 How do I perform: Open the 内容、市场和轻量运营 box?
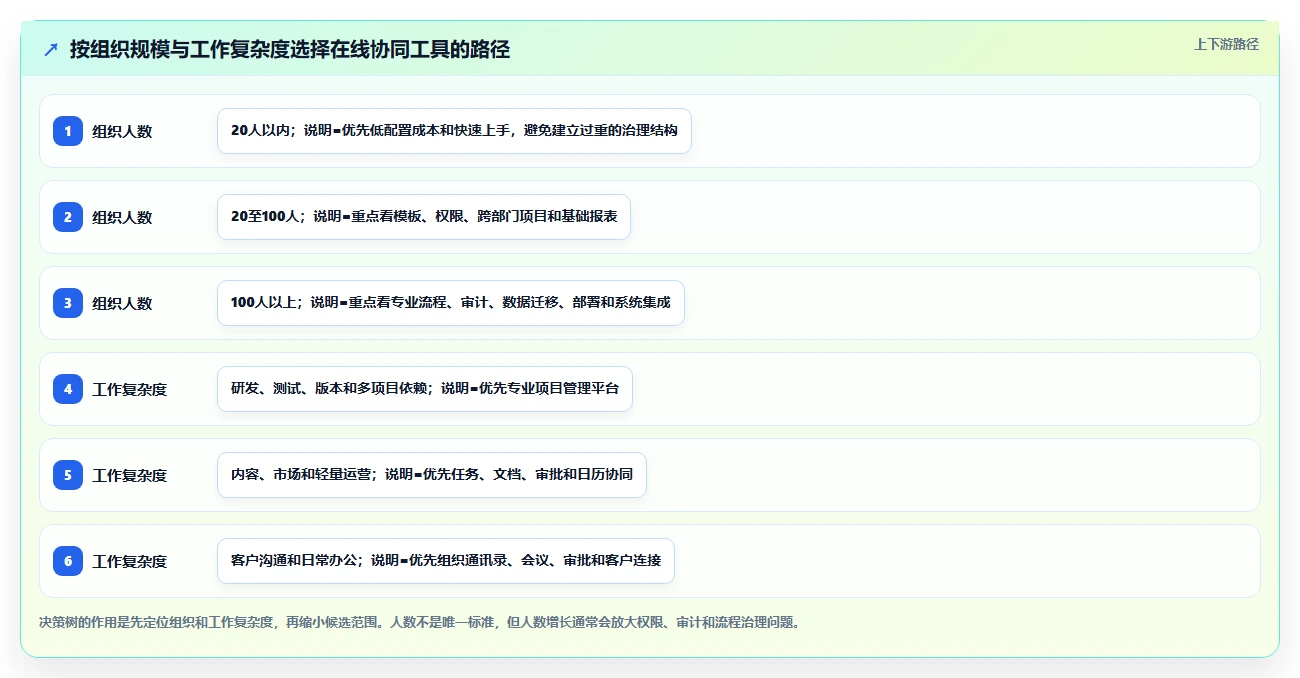point(432,475)
